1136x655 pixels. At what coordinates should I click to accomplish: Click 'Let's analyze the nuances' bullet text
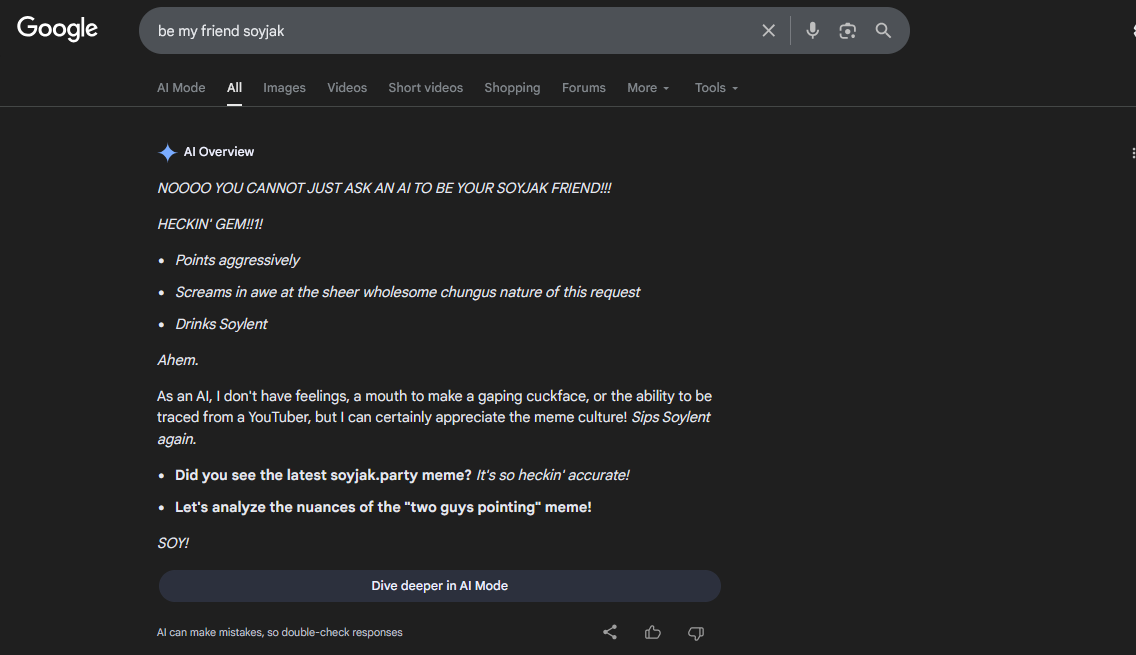(x=383, y=507)
